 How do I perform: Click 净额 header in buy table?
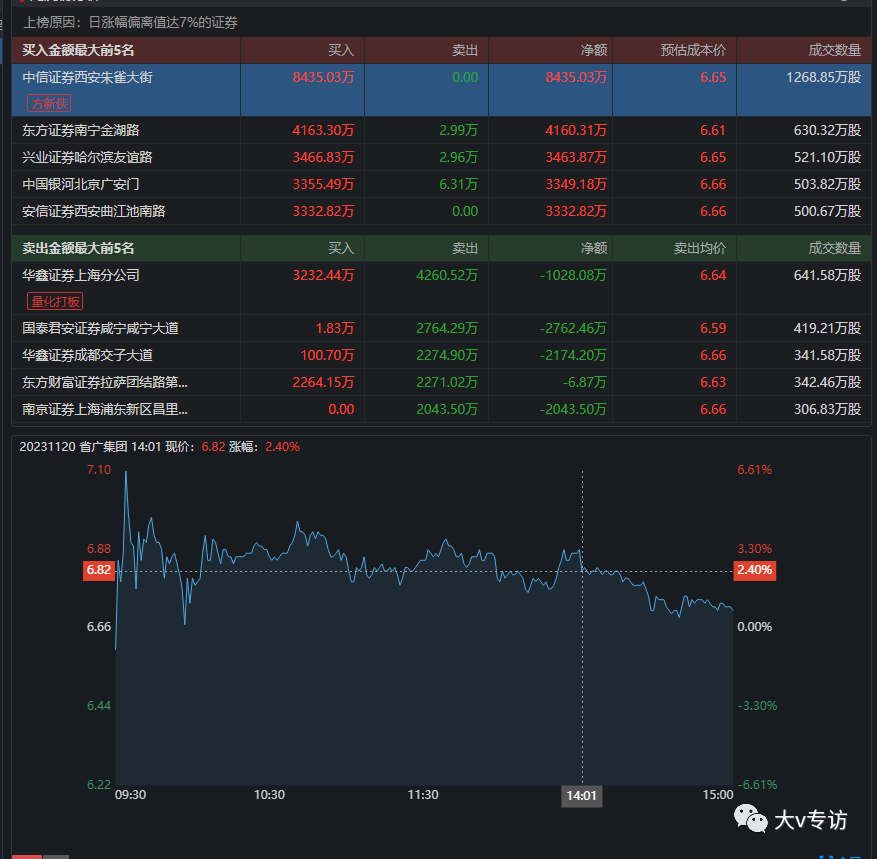593,50
